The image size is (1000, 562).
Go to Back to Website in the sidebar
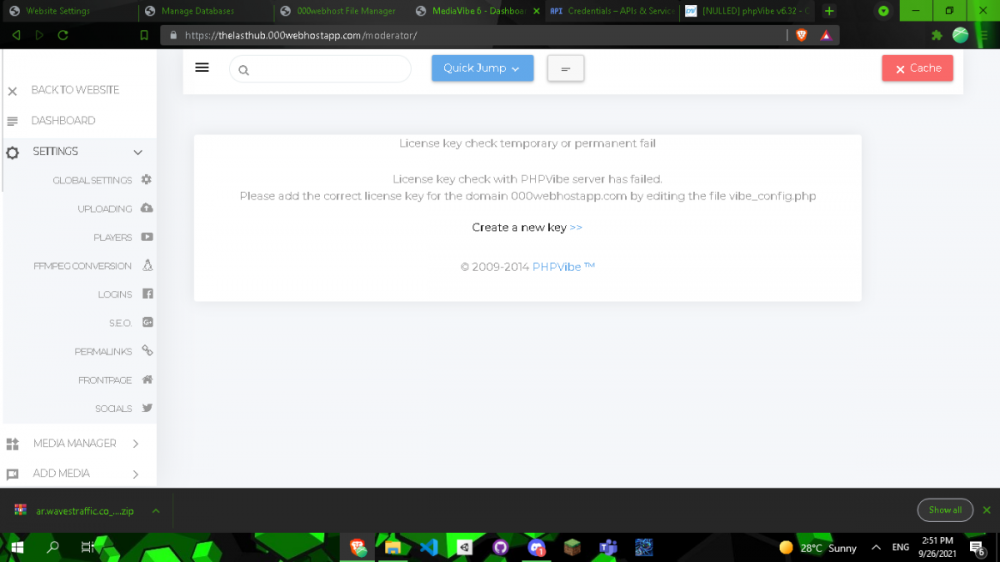[75, 90]
